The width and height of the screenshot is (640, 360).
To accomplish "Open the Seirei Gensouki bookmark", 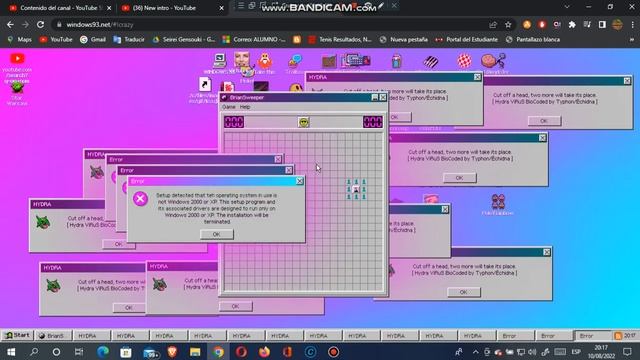I will click(184, 40).
